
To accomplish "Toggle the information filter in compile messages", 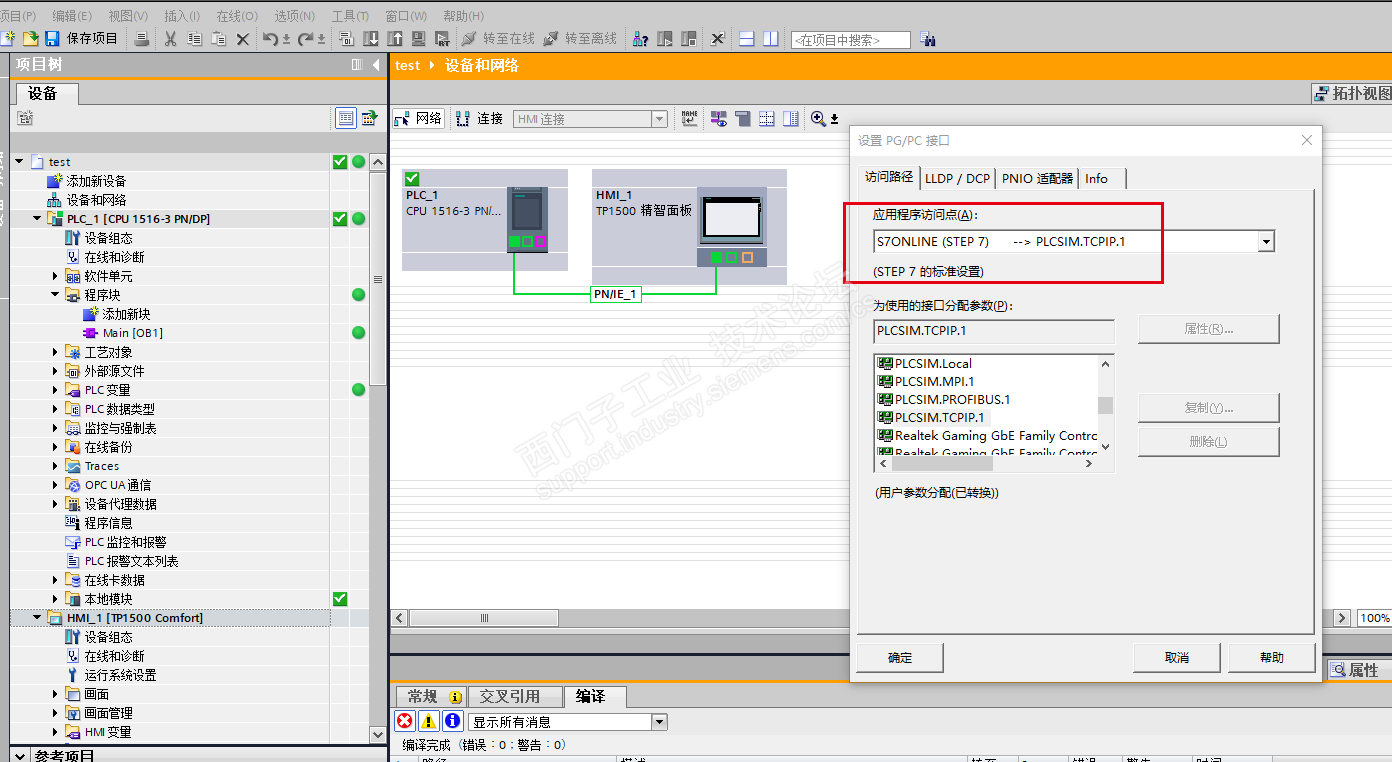I will 452,721.
